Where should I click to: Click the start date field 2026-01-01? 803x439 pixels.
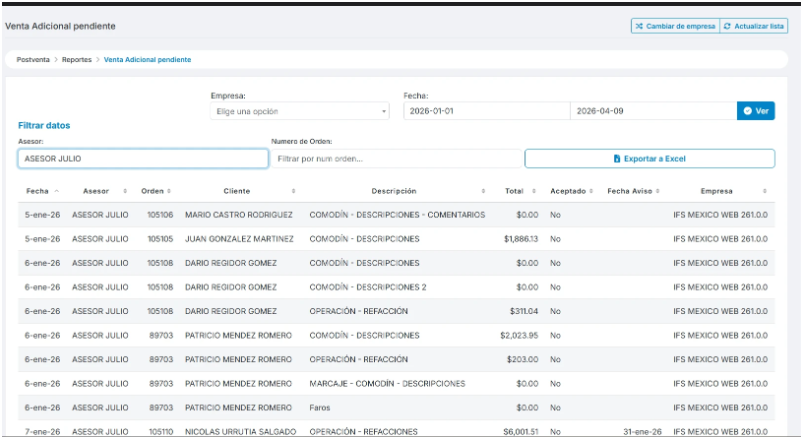click(487, 111)
